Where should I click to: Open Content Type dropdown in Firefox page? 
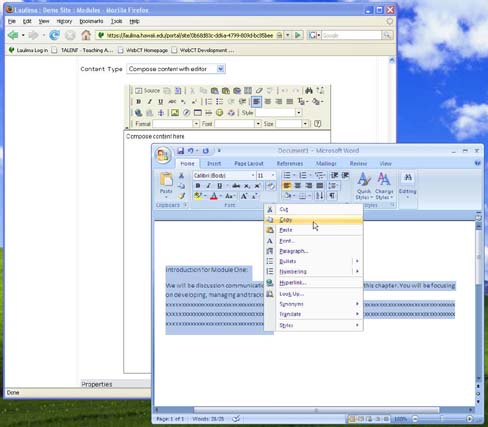click(x=176, y=69)
